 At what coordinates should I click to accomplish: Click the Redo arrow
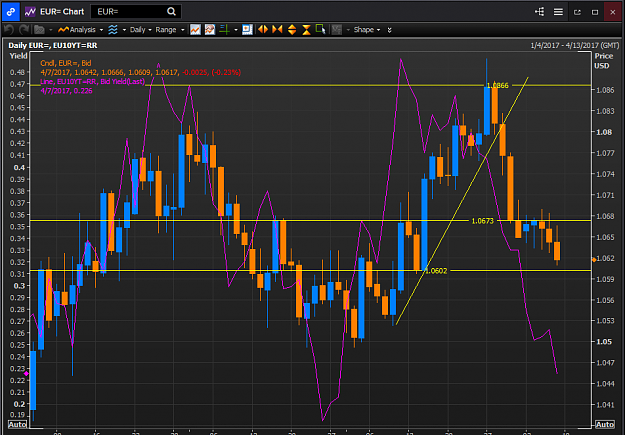[24, 30]
